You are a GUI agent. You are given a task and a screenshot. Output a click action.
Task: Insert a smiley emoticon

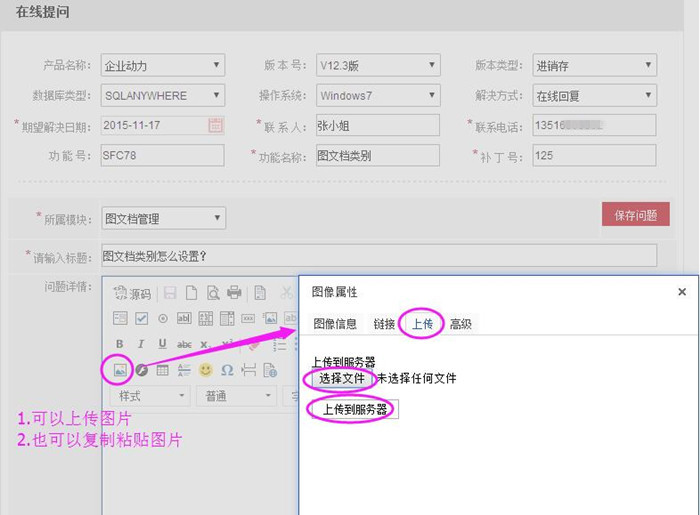pos(206,370)
